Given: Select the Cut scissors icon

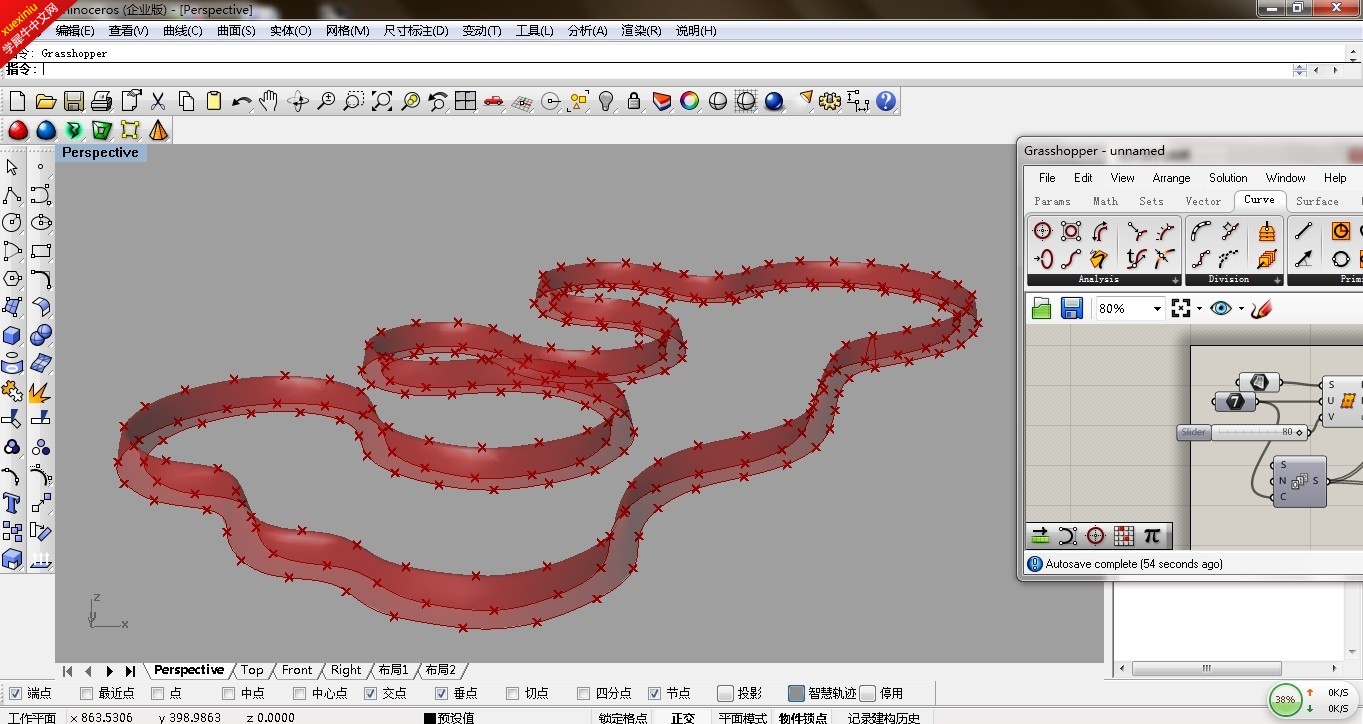Looking at the screenshot, I should [x=158, y=101].
